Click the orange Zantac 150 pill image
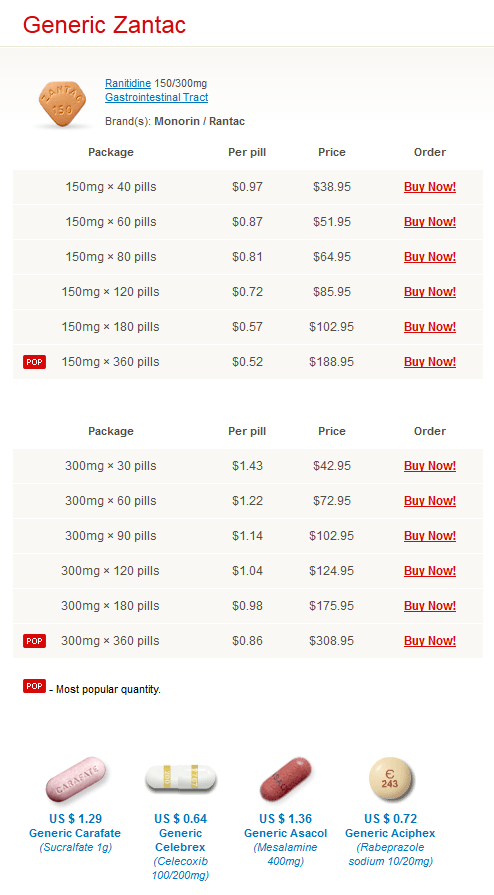The width and height of the screenshot is (494, 895). [62, 104]
